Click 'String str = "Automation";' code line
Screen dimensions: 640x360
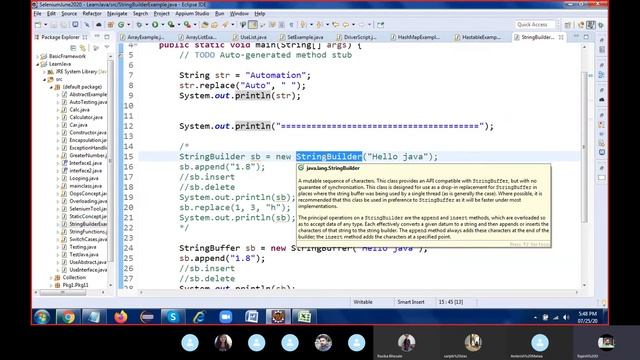[x=245, y=75]
